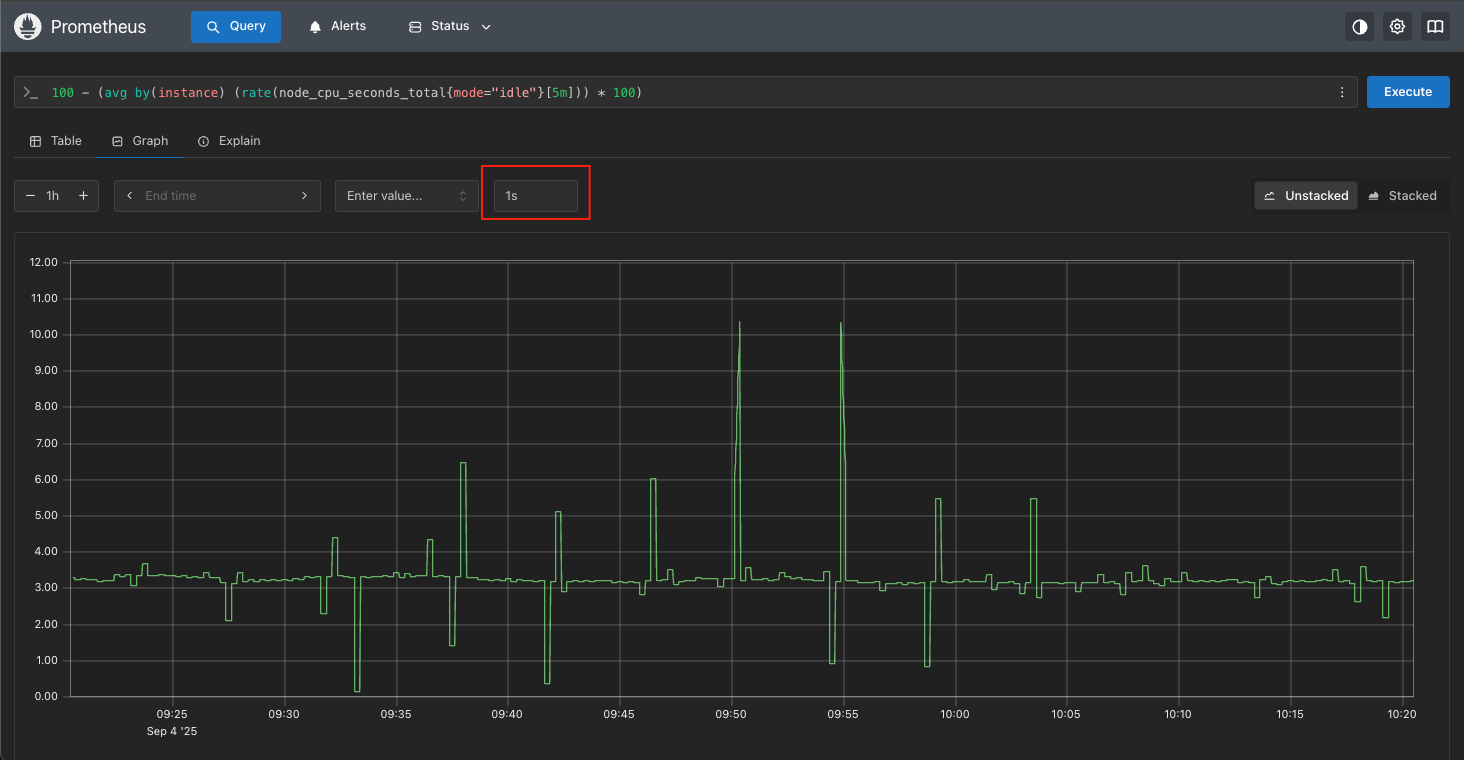1464x760 pixels.
Task: Click the Prometheus logo icon
Action: pos(27,27)
